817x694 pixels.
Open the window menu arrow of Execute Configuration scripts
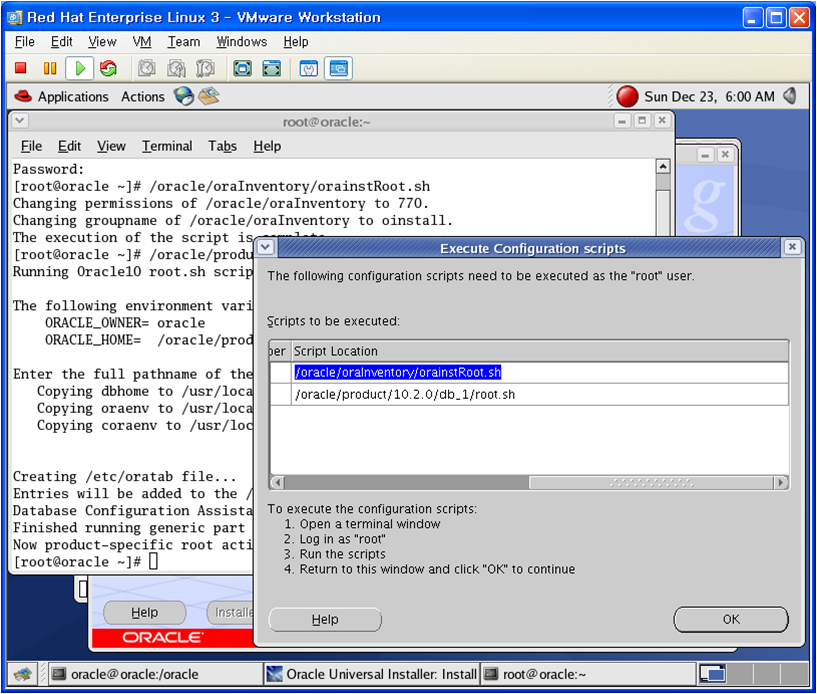coord(266,246)
